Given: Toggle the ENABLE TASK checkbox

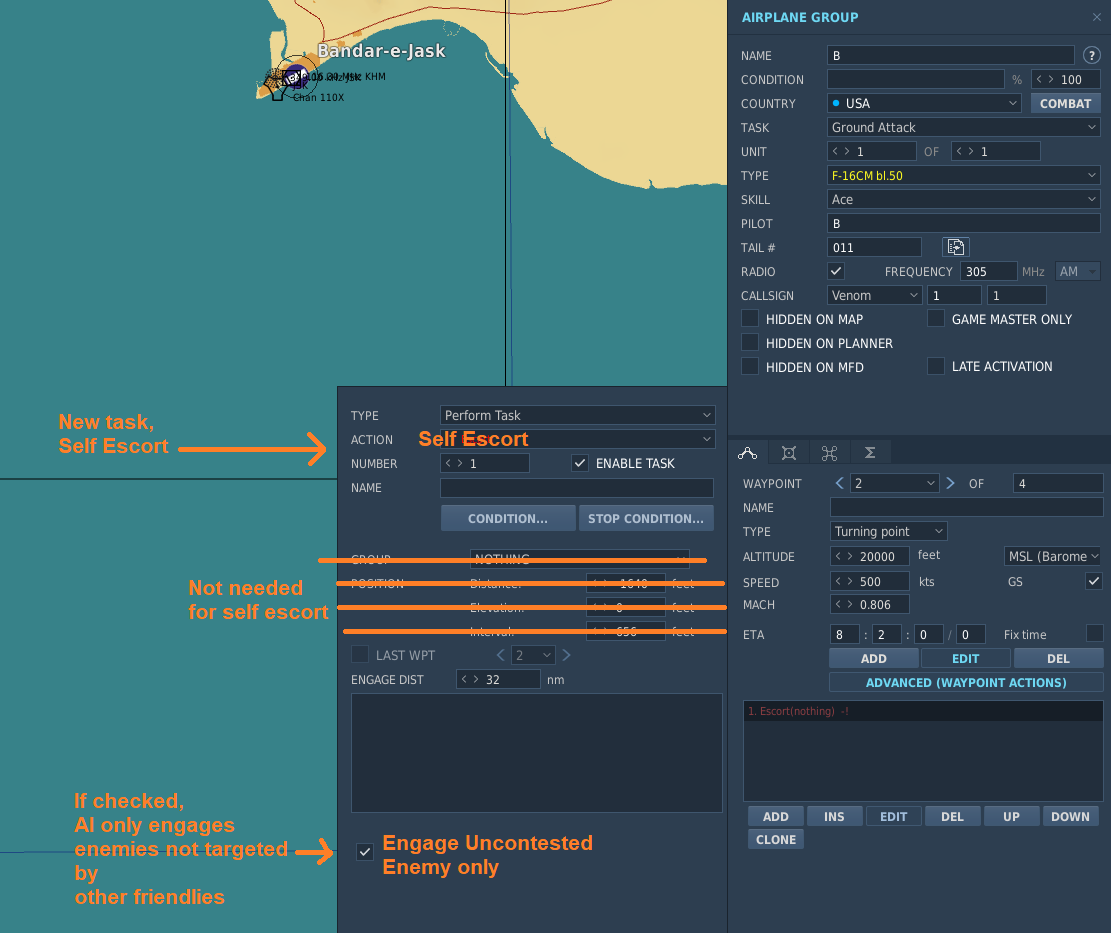Looking at the screenshot, I should pyautogui.click(x=580, y=463).
